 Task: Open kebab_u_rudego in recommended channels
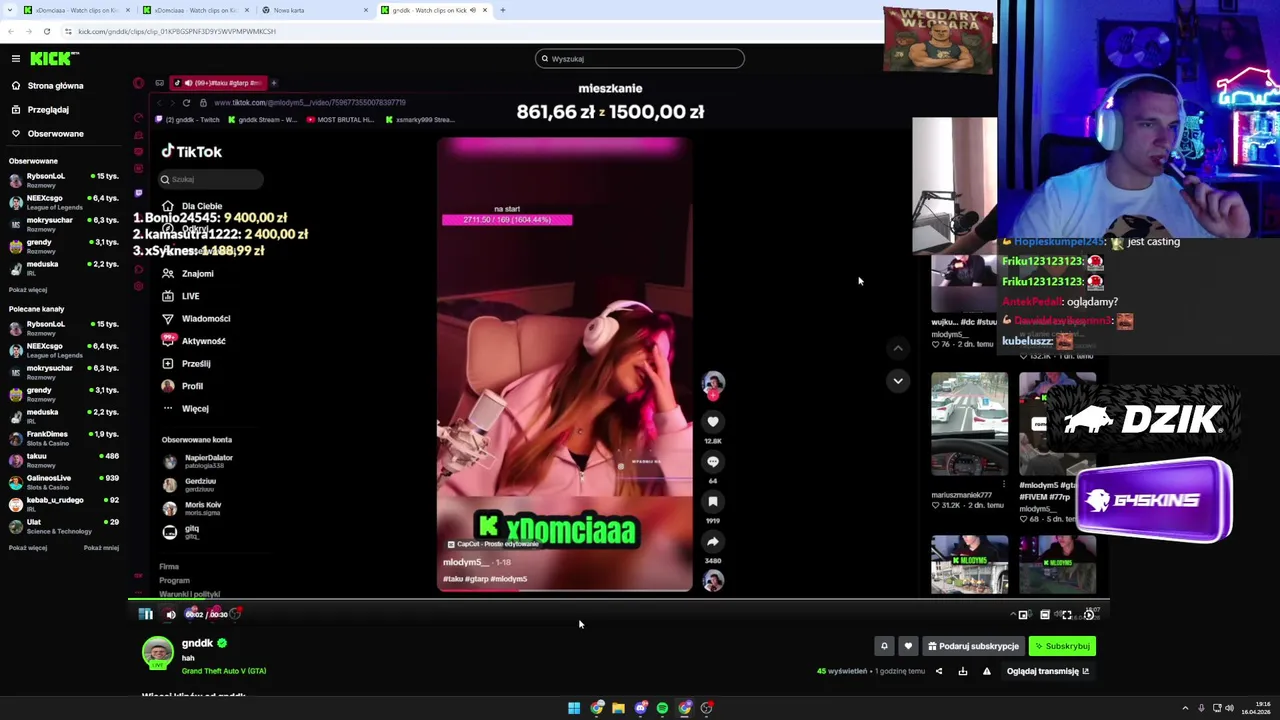click(65, 504)
